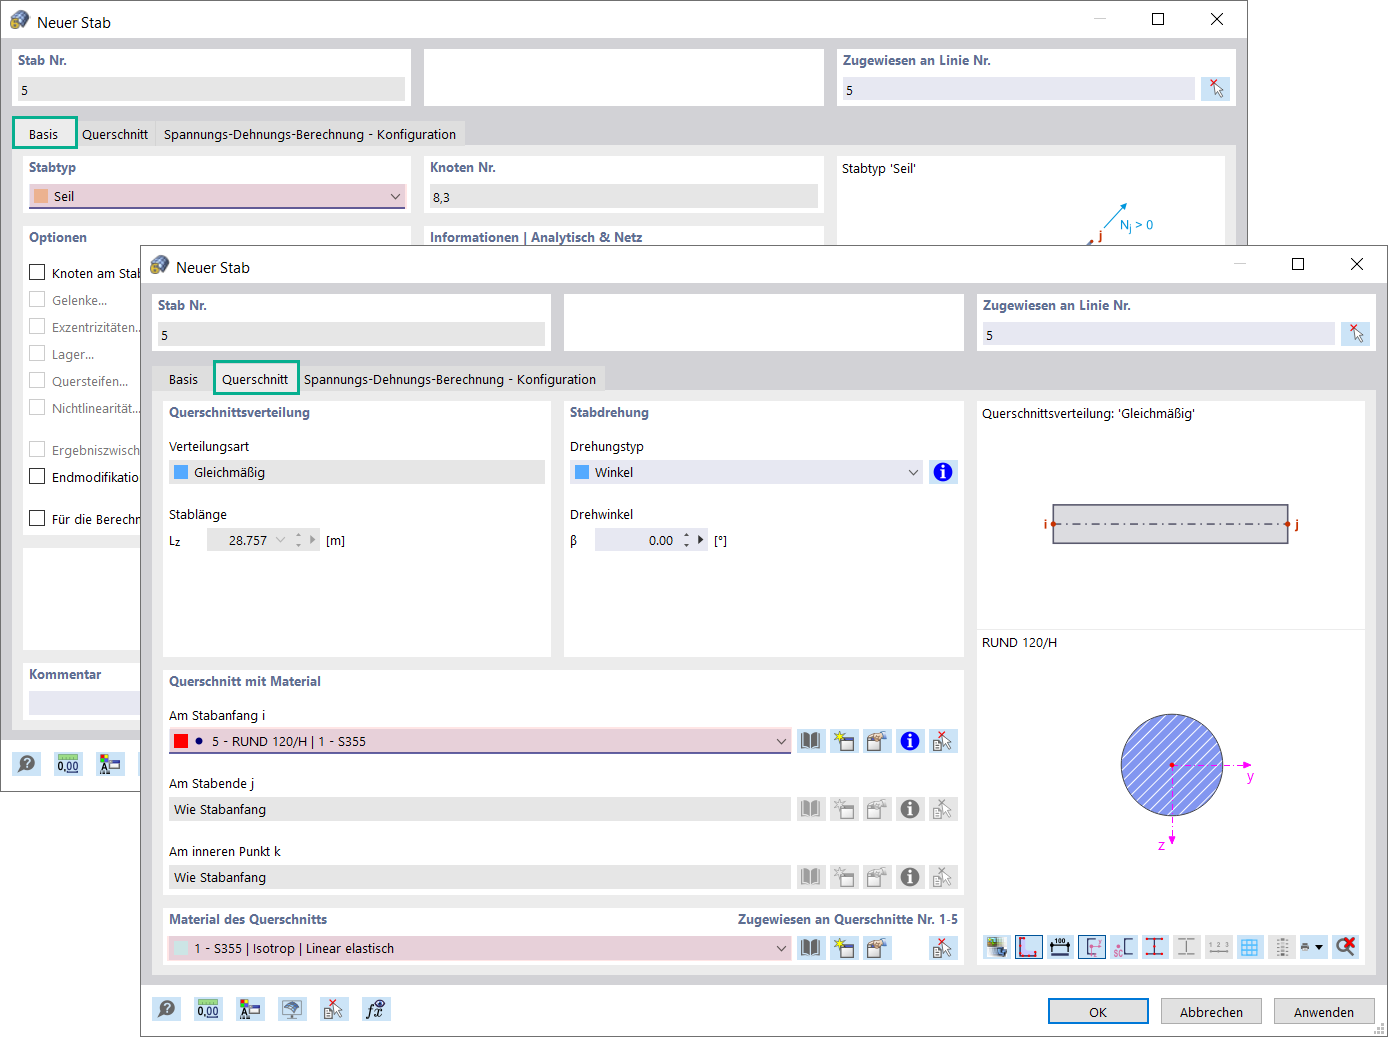Open help in front window footer
The width and height of the screenshot is (1400, 1050).
tap(167, 1010)
